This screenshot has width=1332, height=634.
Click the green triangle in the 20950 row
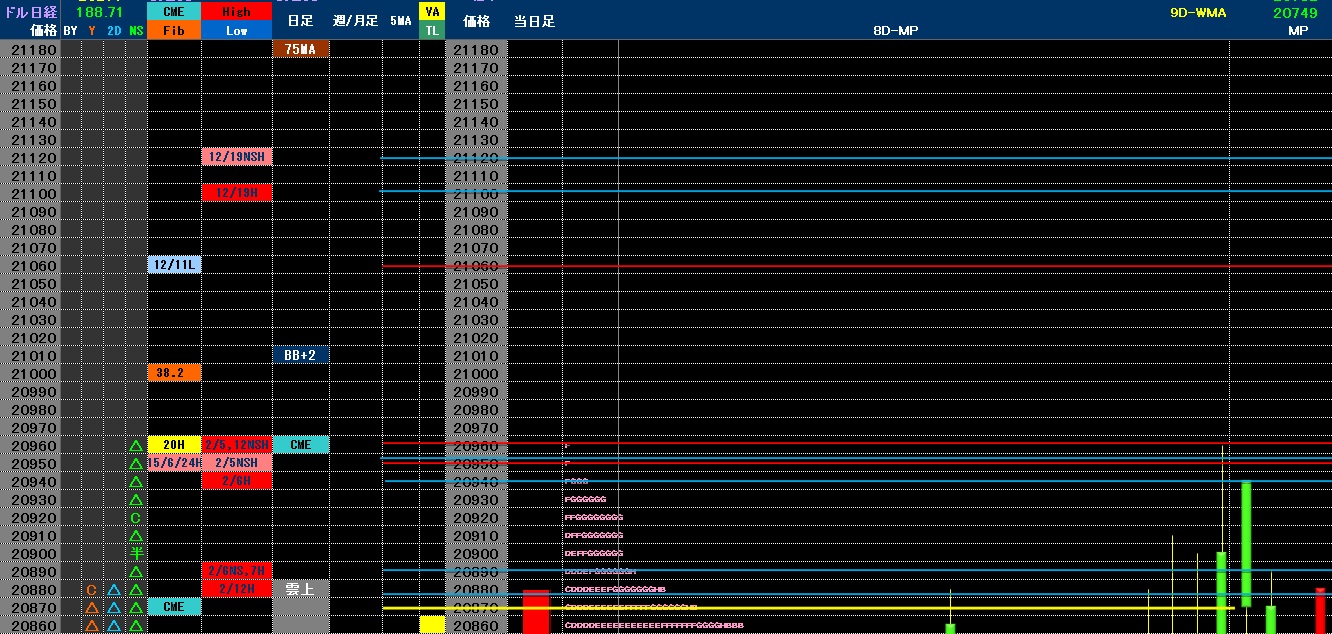[135, 463]
